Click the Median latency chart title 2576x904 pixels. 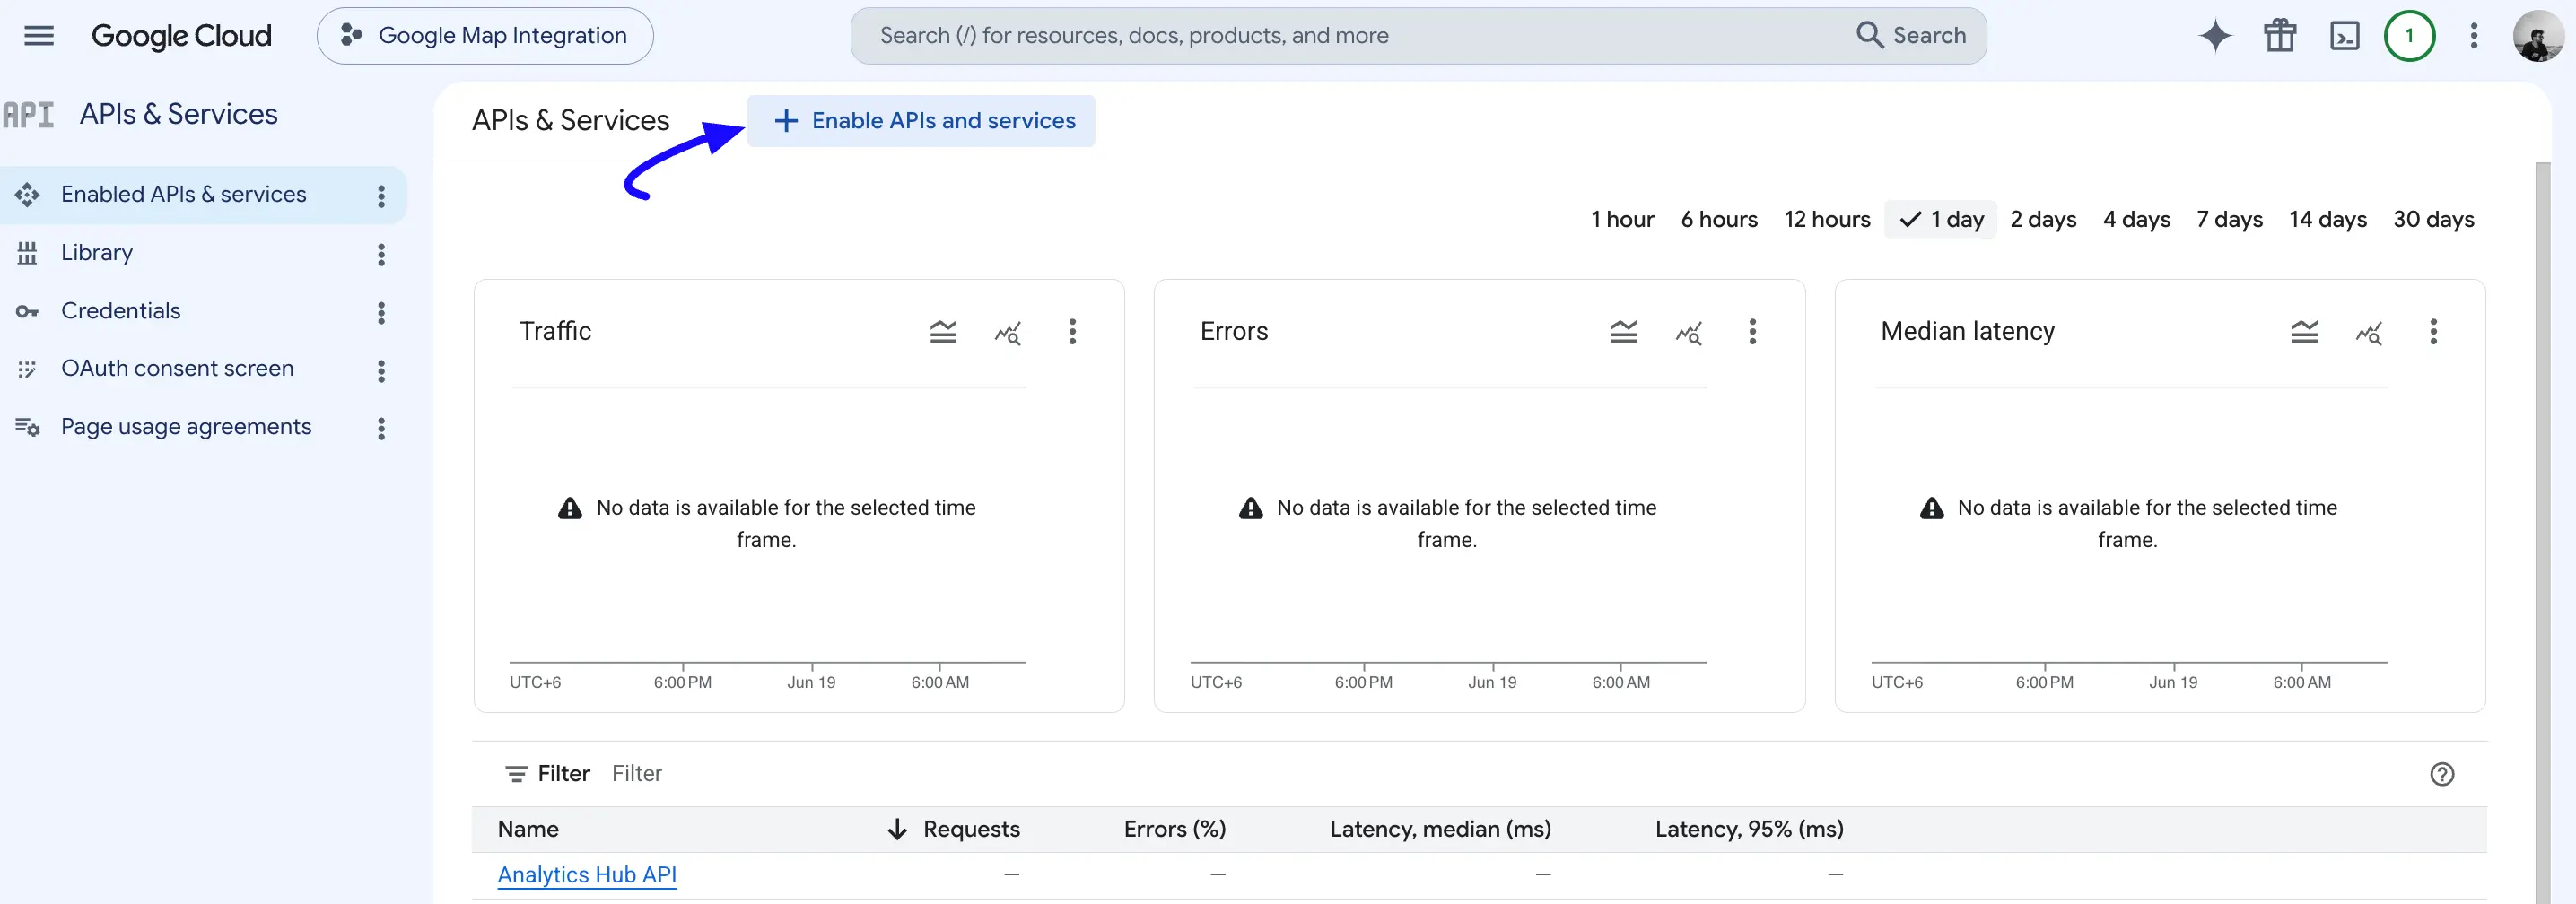click(1967, 331)
